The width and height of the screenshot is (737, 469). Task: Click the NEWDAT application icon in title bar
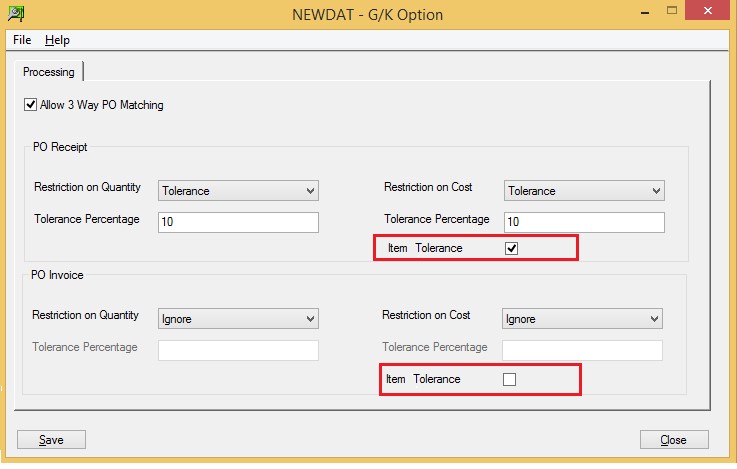coord(16,13)
